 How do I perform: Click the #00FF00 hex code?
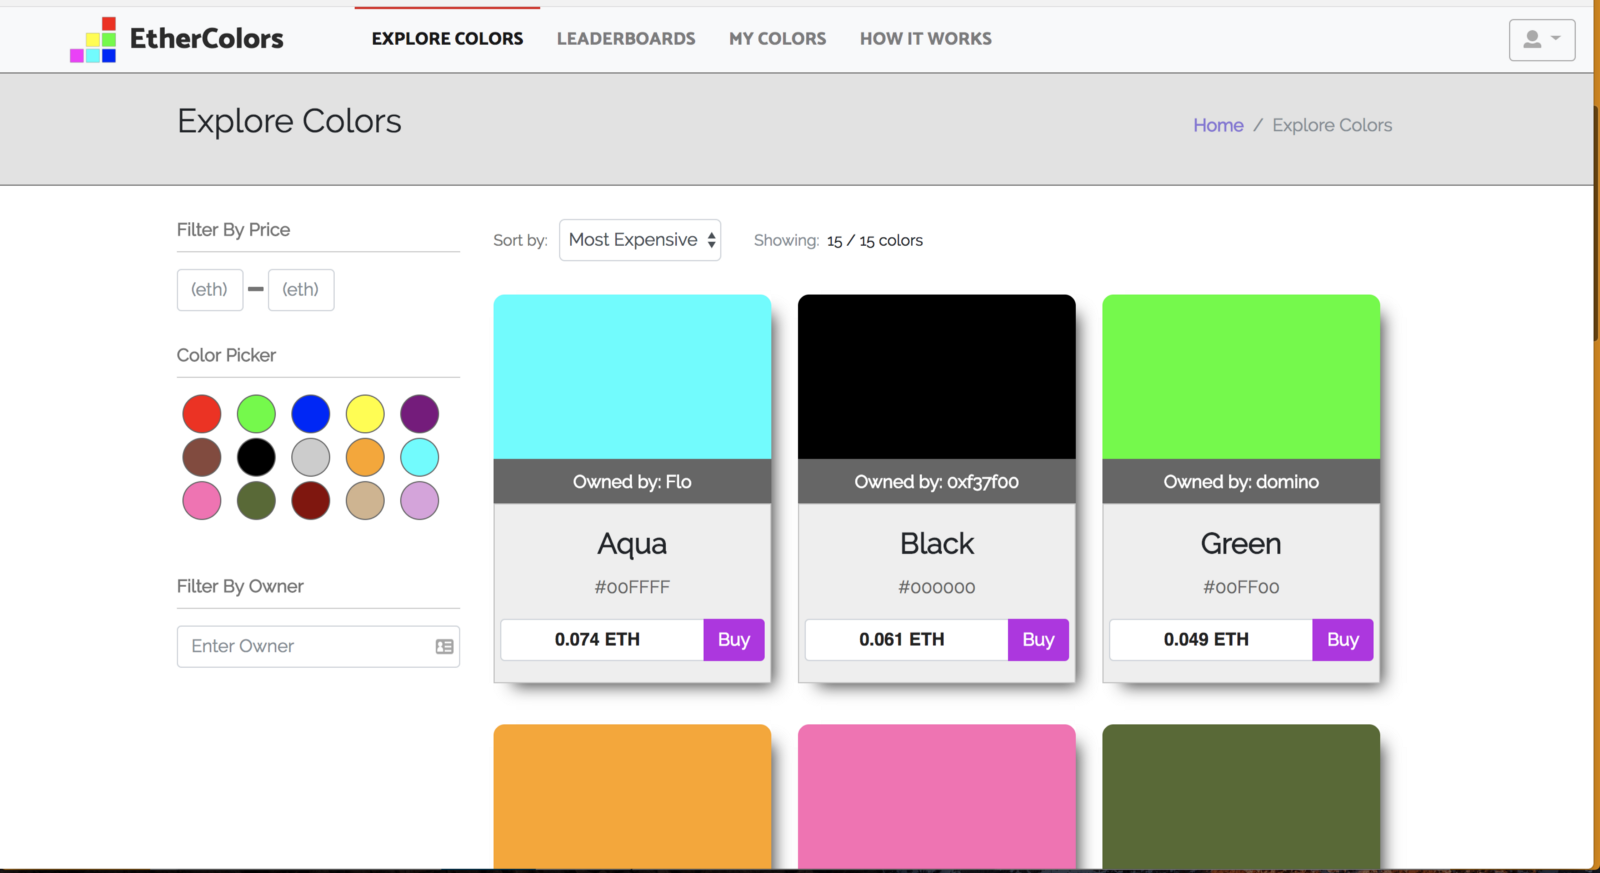(1241, 587)
